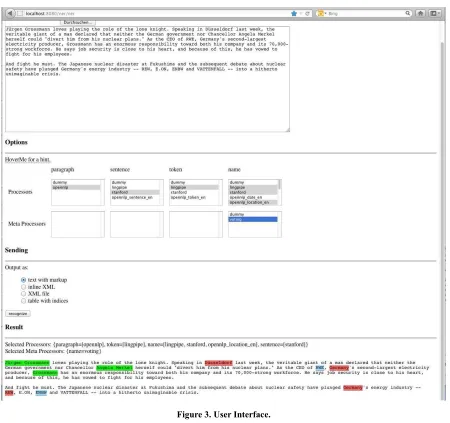The image size is (450, 423).
Task: Select dummy in the sentence processors list
Action: (x=135, y=182)
